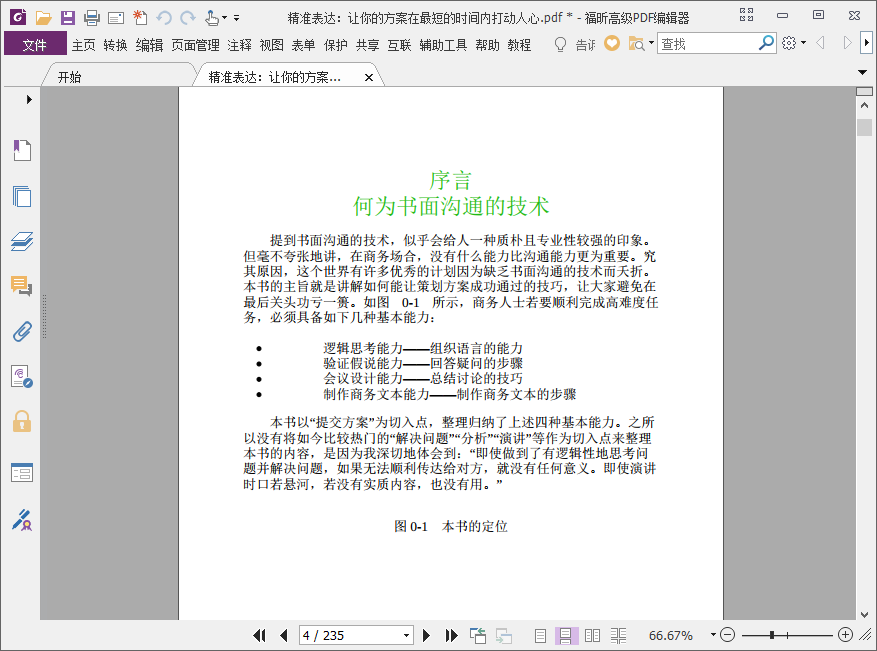The image size is (877, 651).
Task: Expand the left navigation panel arrow
Action: click(29, 100)
